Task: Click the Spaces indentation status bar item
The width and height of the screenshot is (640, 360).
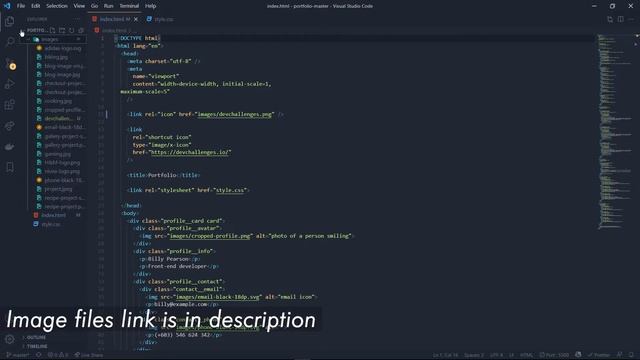Action: [x=473, y=355]
